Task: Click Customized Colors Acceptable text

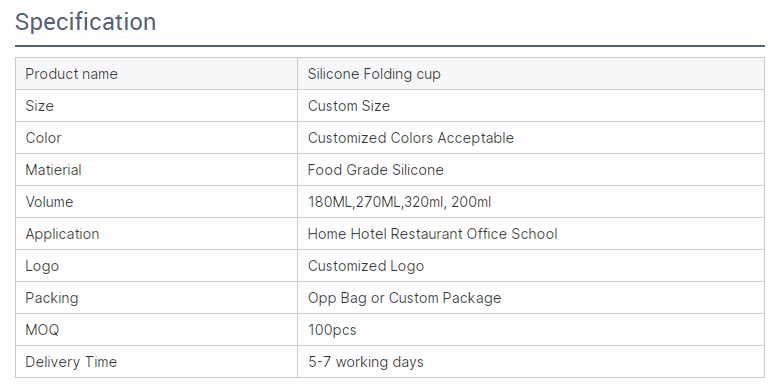Action: click(x=411, y=138)
